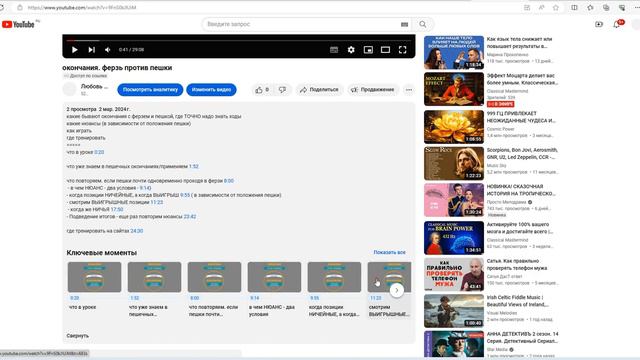Open on-screen keyboard icon in search
640x360 pixels.
pos(404,24)
